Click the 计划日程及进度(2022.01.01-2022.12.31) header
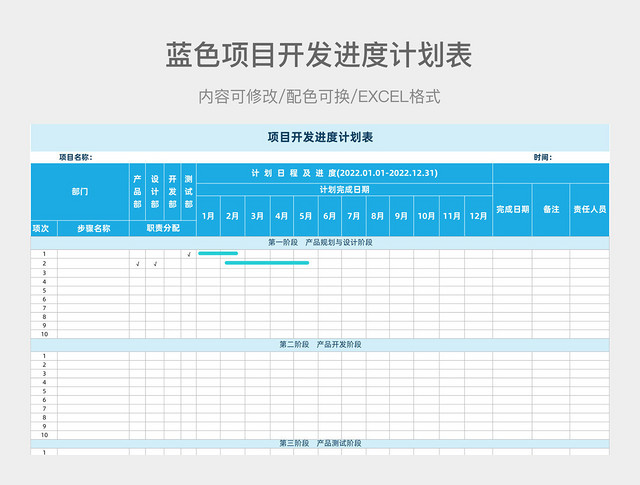Image resolution: width=640 pixels, height=485 pixels. coord(344,173)
